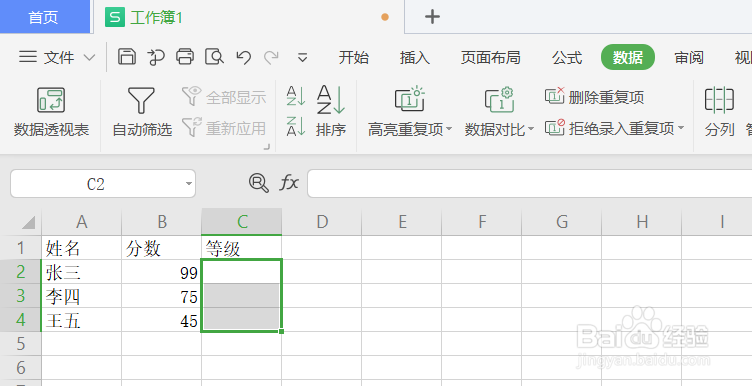This screenshot has width=752, height=386.
Task: Click cell with score 75
Action: (x=162, y=296)
